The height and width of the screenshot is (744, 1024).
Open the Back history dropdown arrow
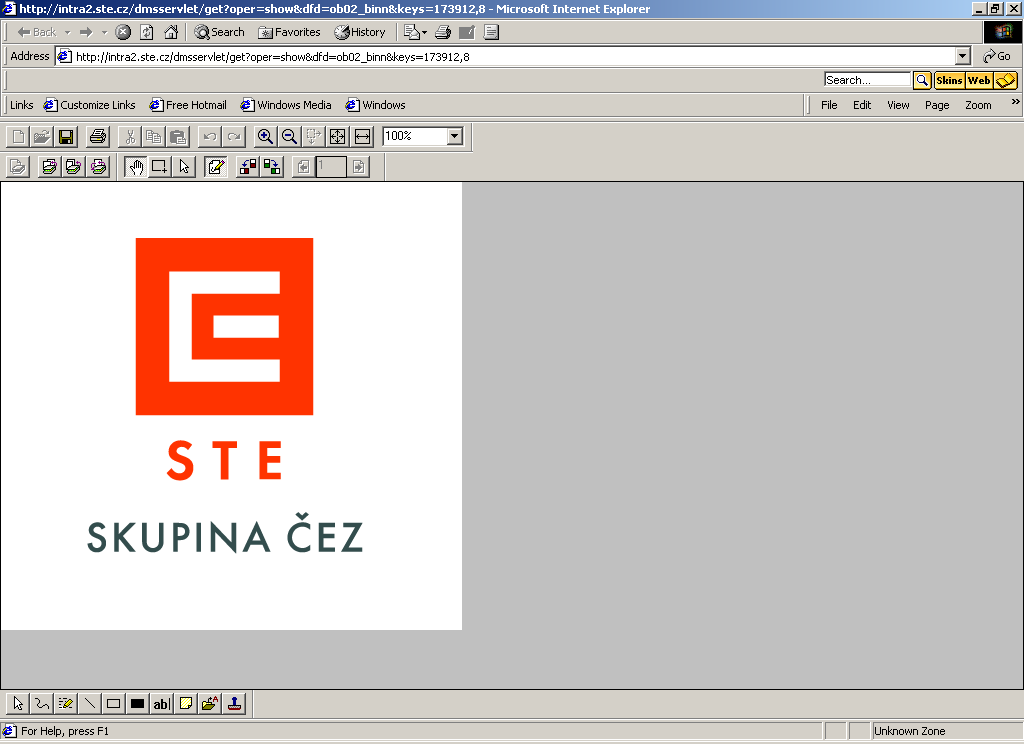[67, 32]
